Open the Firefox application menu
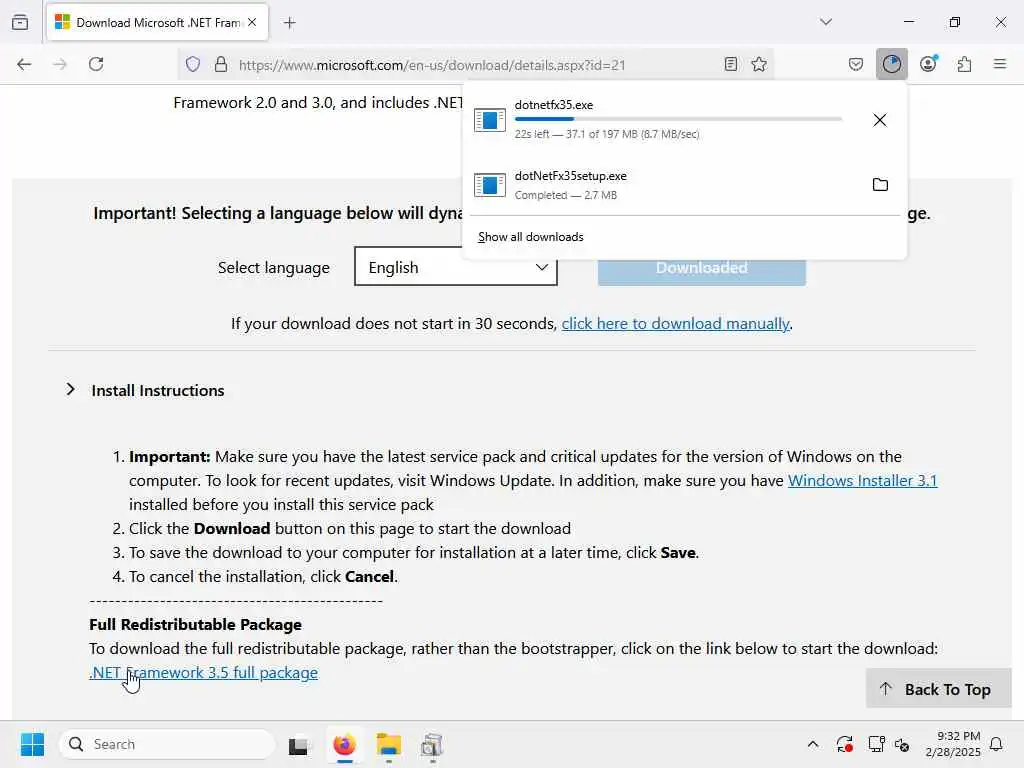 [1000, 64]
